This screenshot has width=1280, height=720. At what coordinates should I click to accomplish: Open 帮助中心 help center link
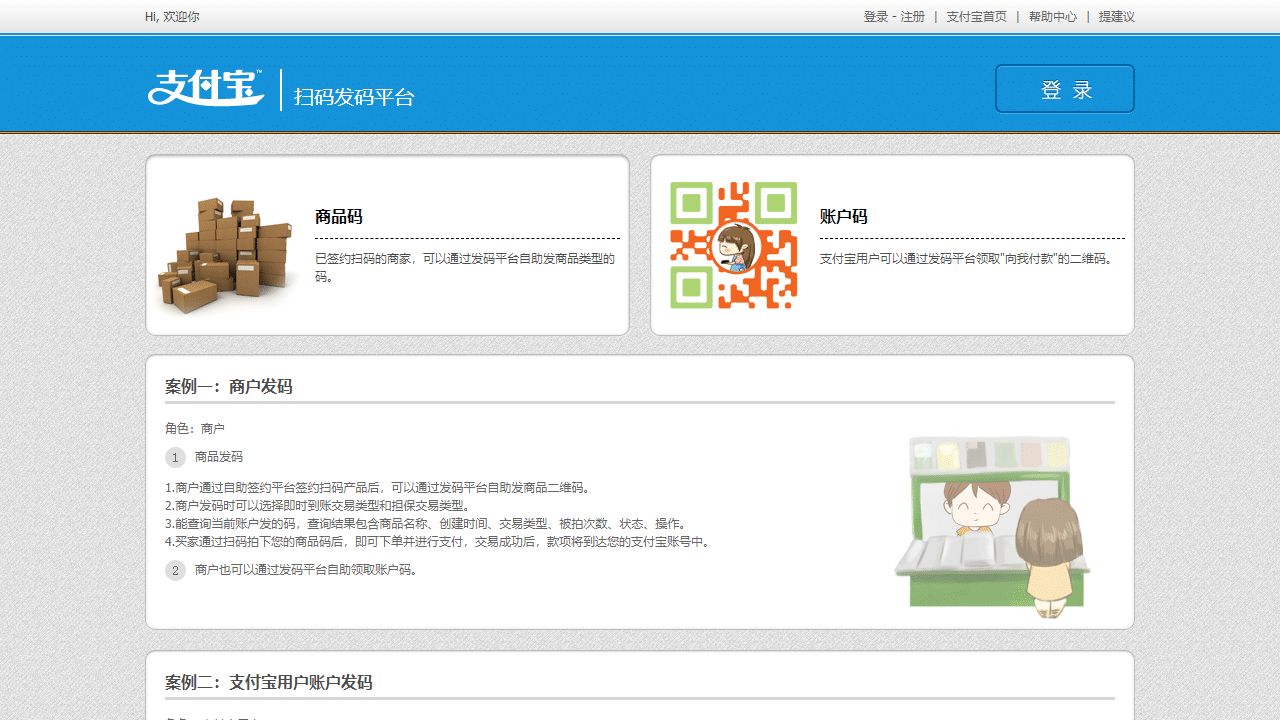[x=1053, y=17]
